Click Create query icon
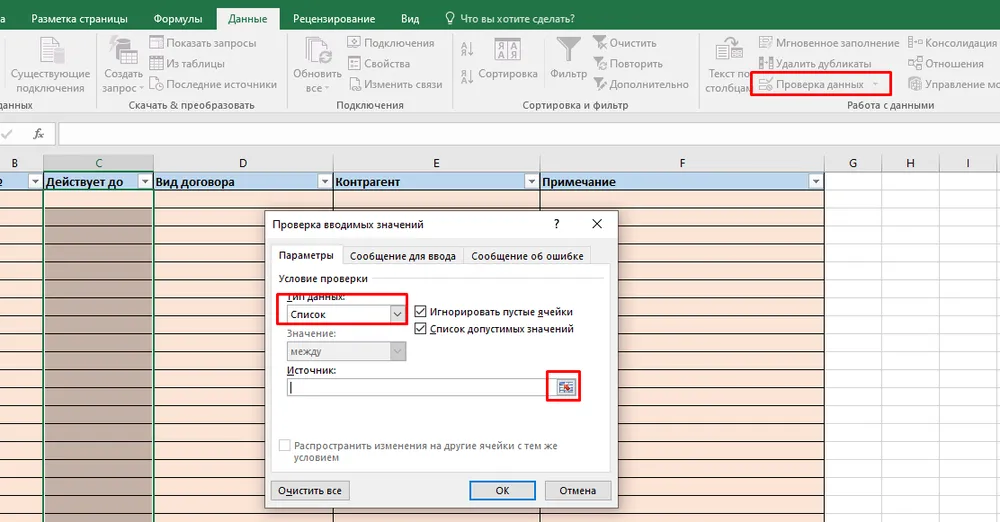 pos(123,51)
